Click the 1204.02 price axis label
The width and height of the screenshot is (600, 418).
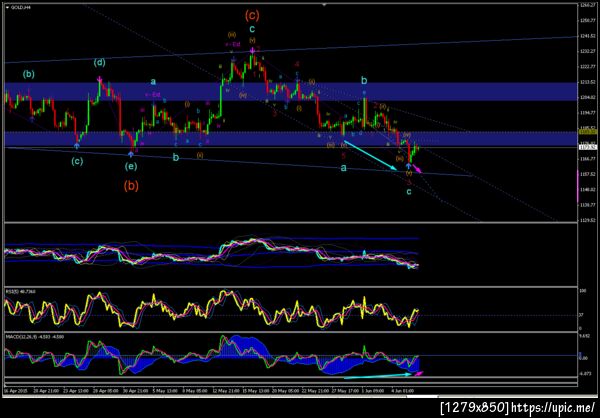(588, 97)
